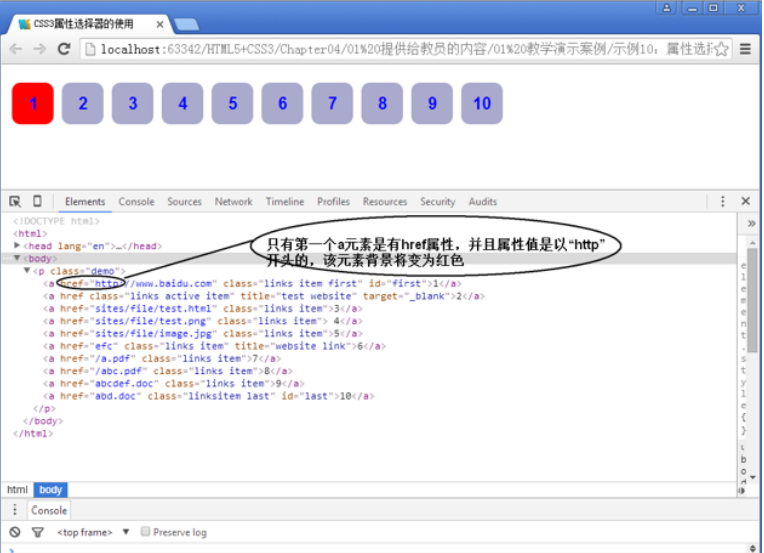This screenshot has height=553, width=764.
Task: Click link box number 3
Action: click(133, 103)
